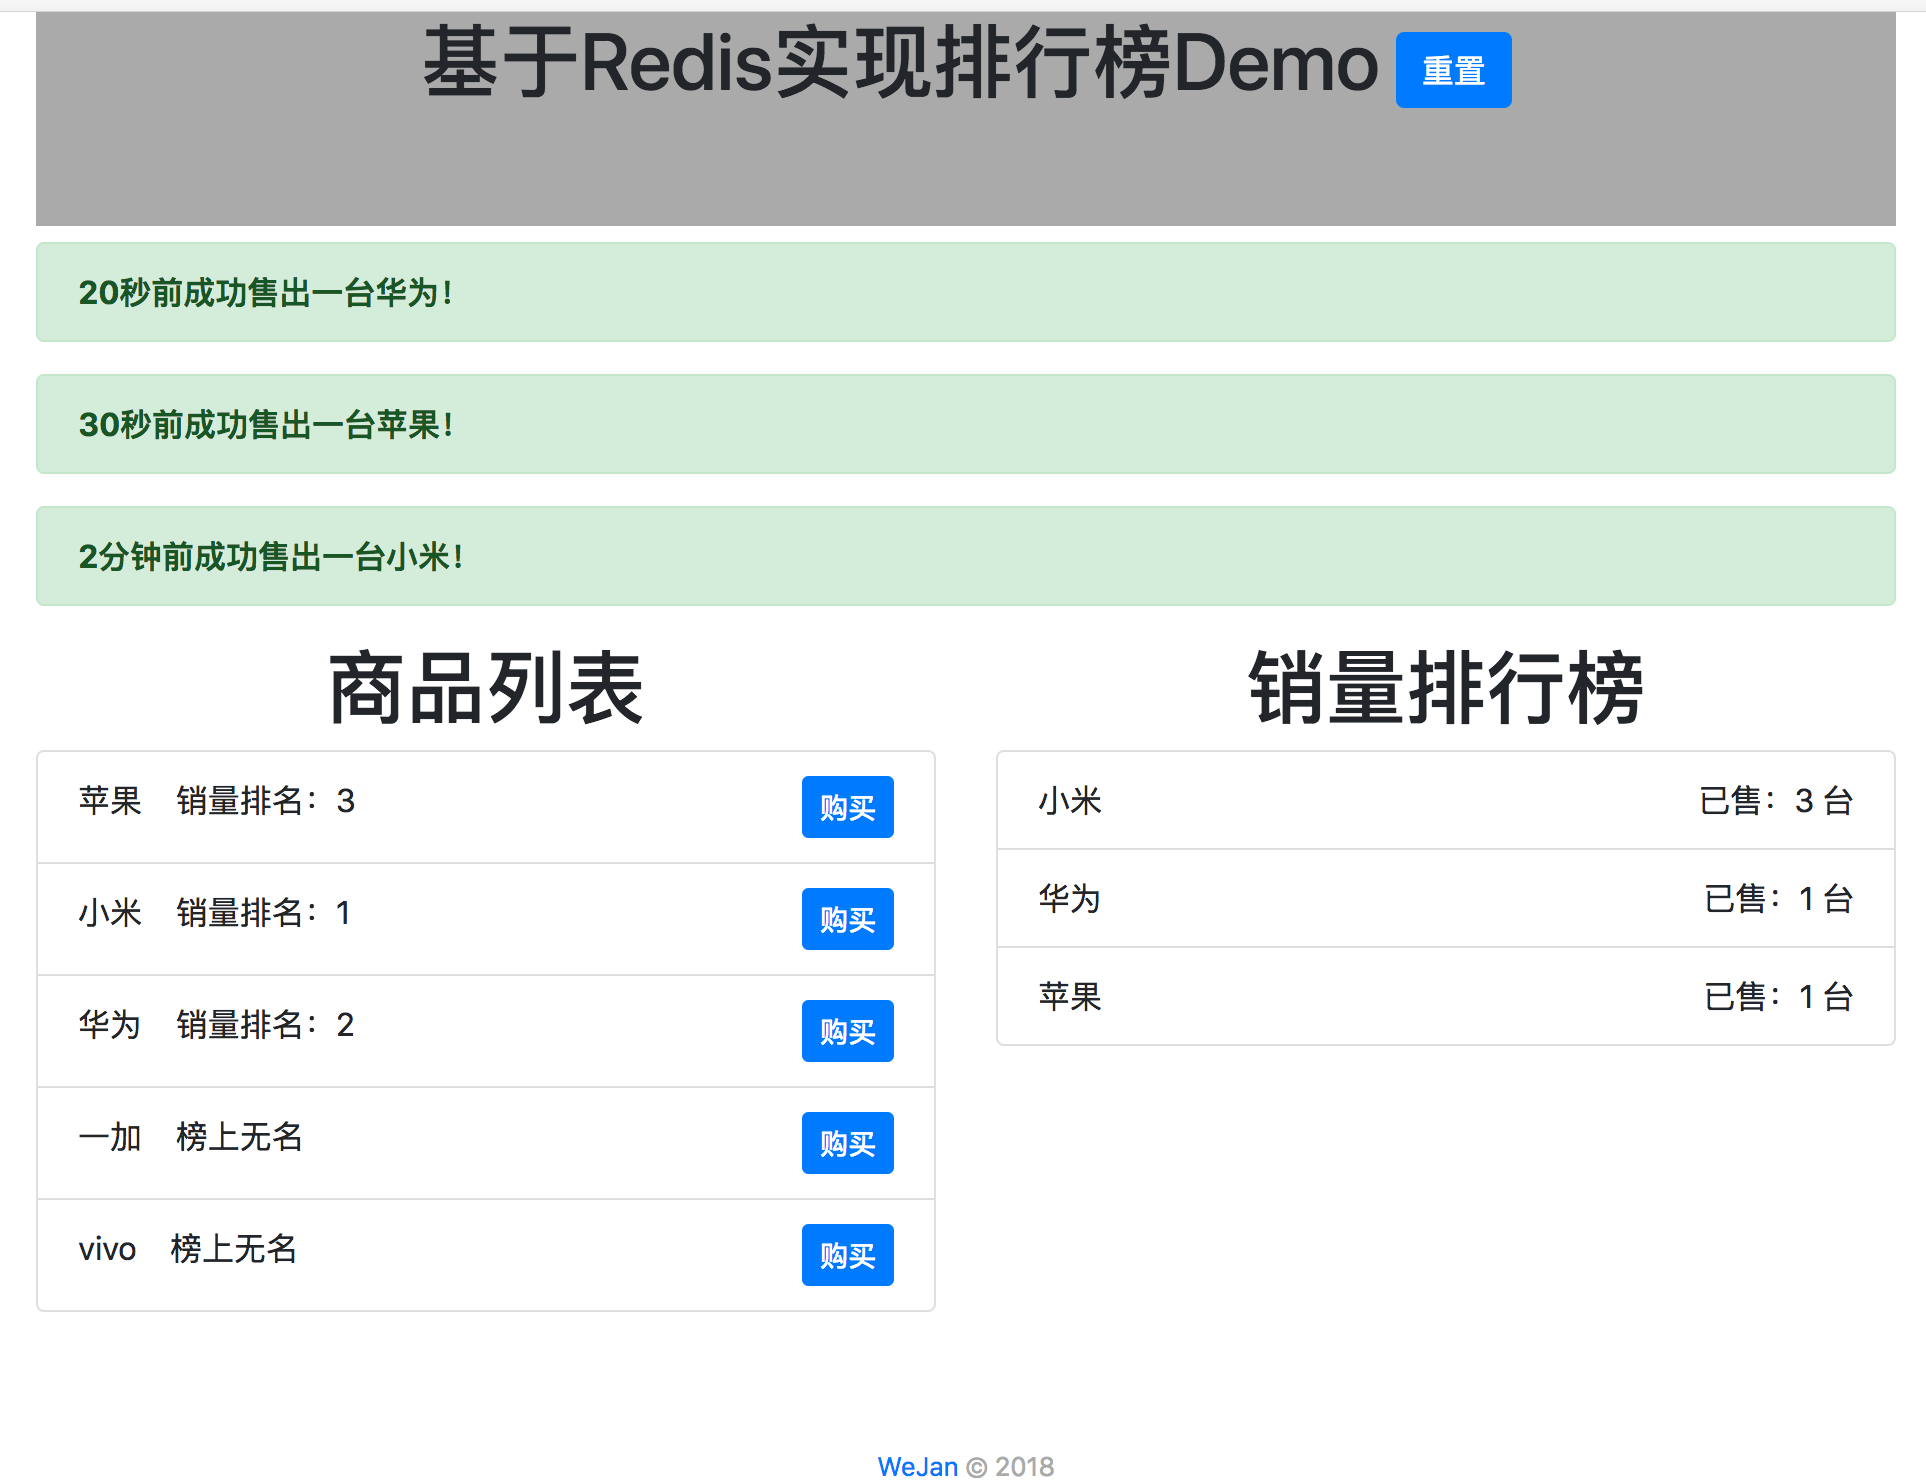Click the © 2018 footer text
The width and height of the screenshot is (1926, 1482).
point(1010,1466)
